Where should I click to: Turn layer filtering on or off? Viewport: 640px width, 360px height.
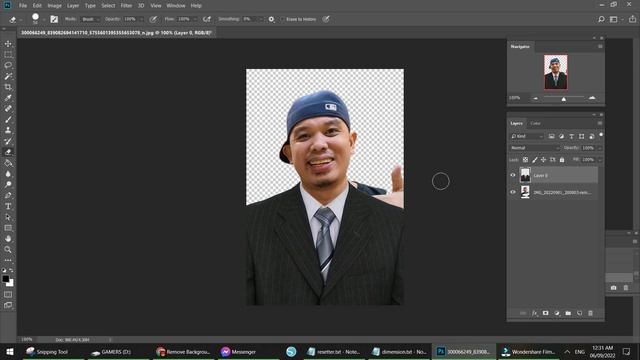601,135
